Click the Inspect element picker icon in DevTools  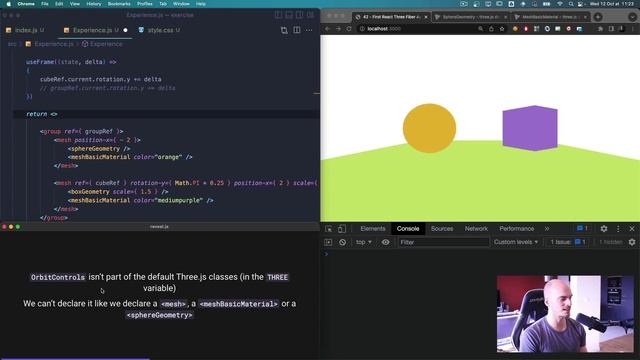click(x=329, y=229)
